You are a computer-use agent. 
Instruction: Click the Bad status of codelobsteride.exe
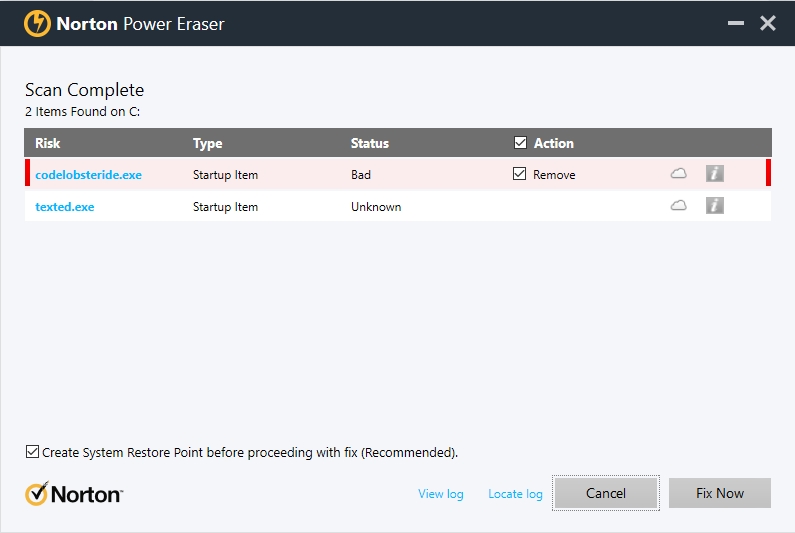click(360, 175)
